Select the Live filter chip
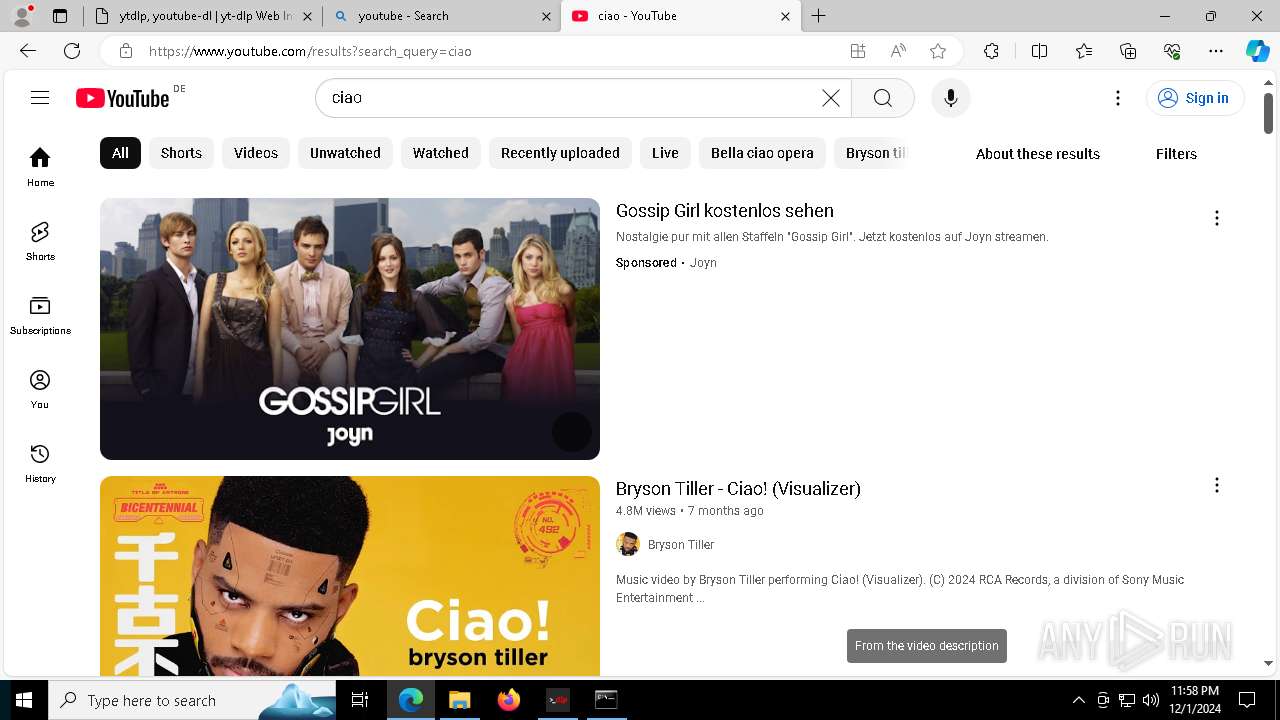The image size is (1280, 720). (x=665, y=153)
